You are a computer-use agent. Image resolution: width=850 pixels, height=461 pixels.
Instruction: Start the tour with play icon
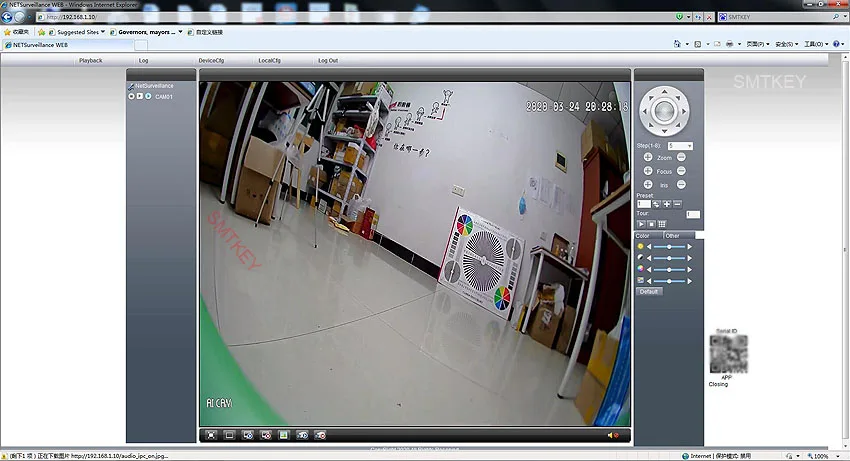pos(641,224)
